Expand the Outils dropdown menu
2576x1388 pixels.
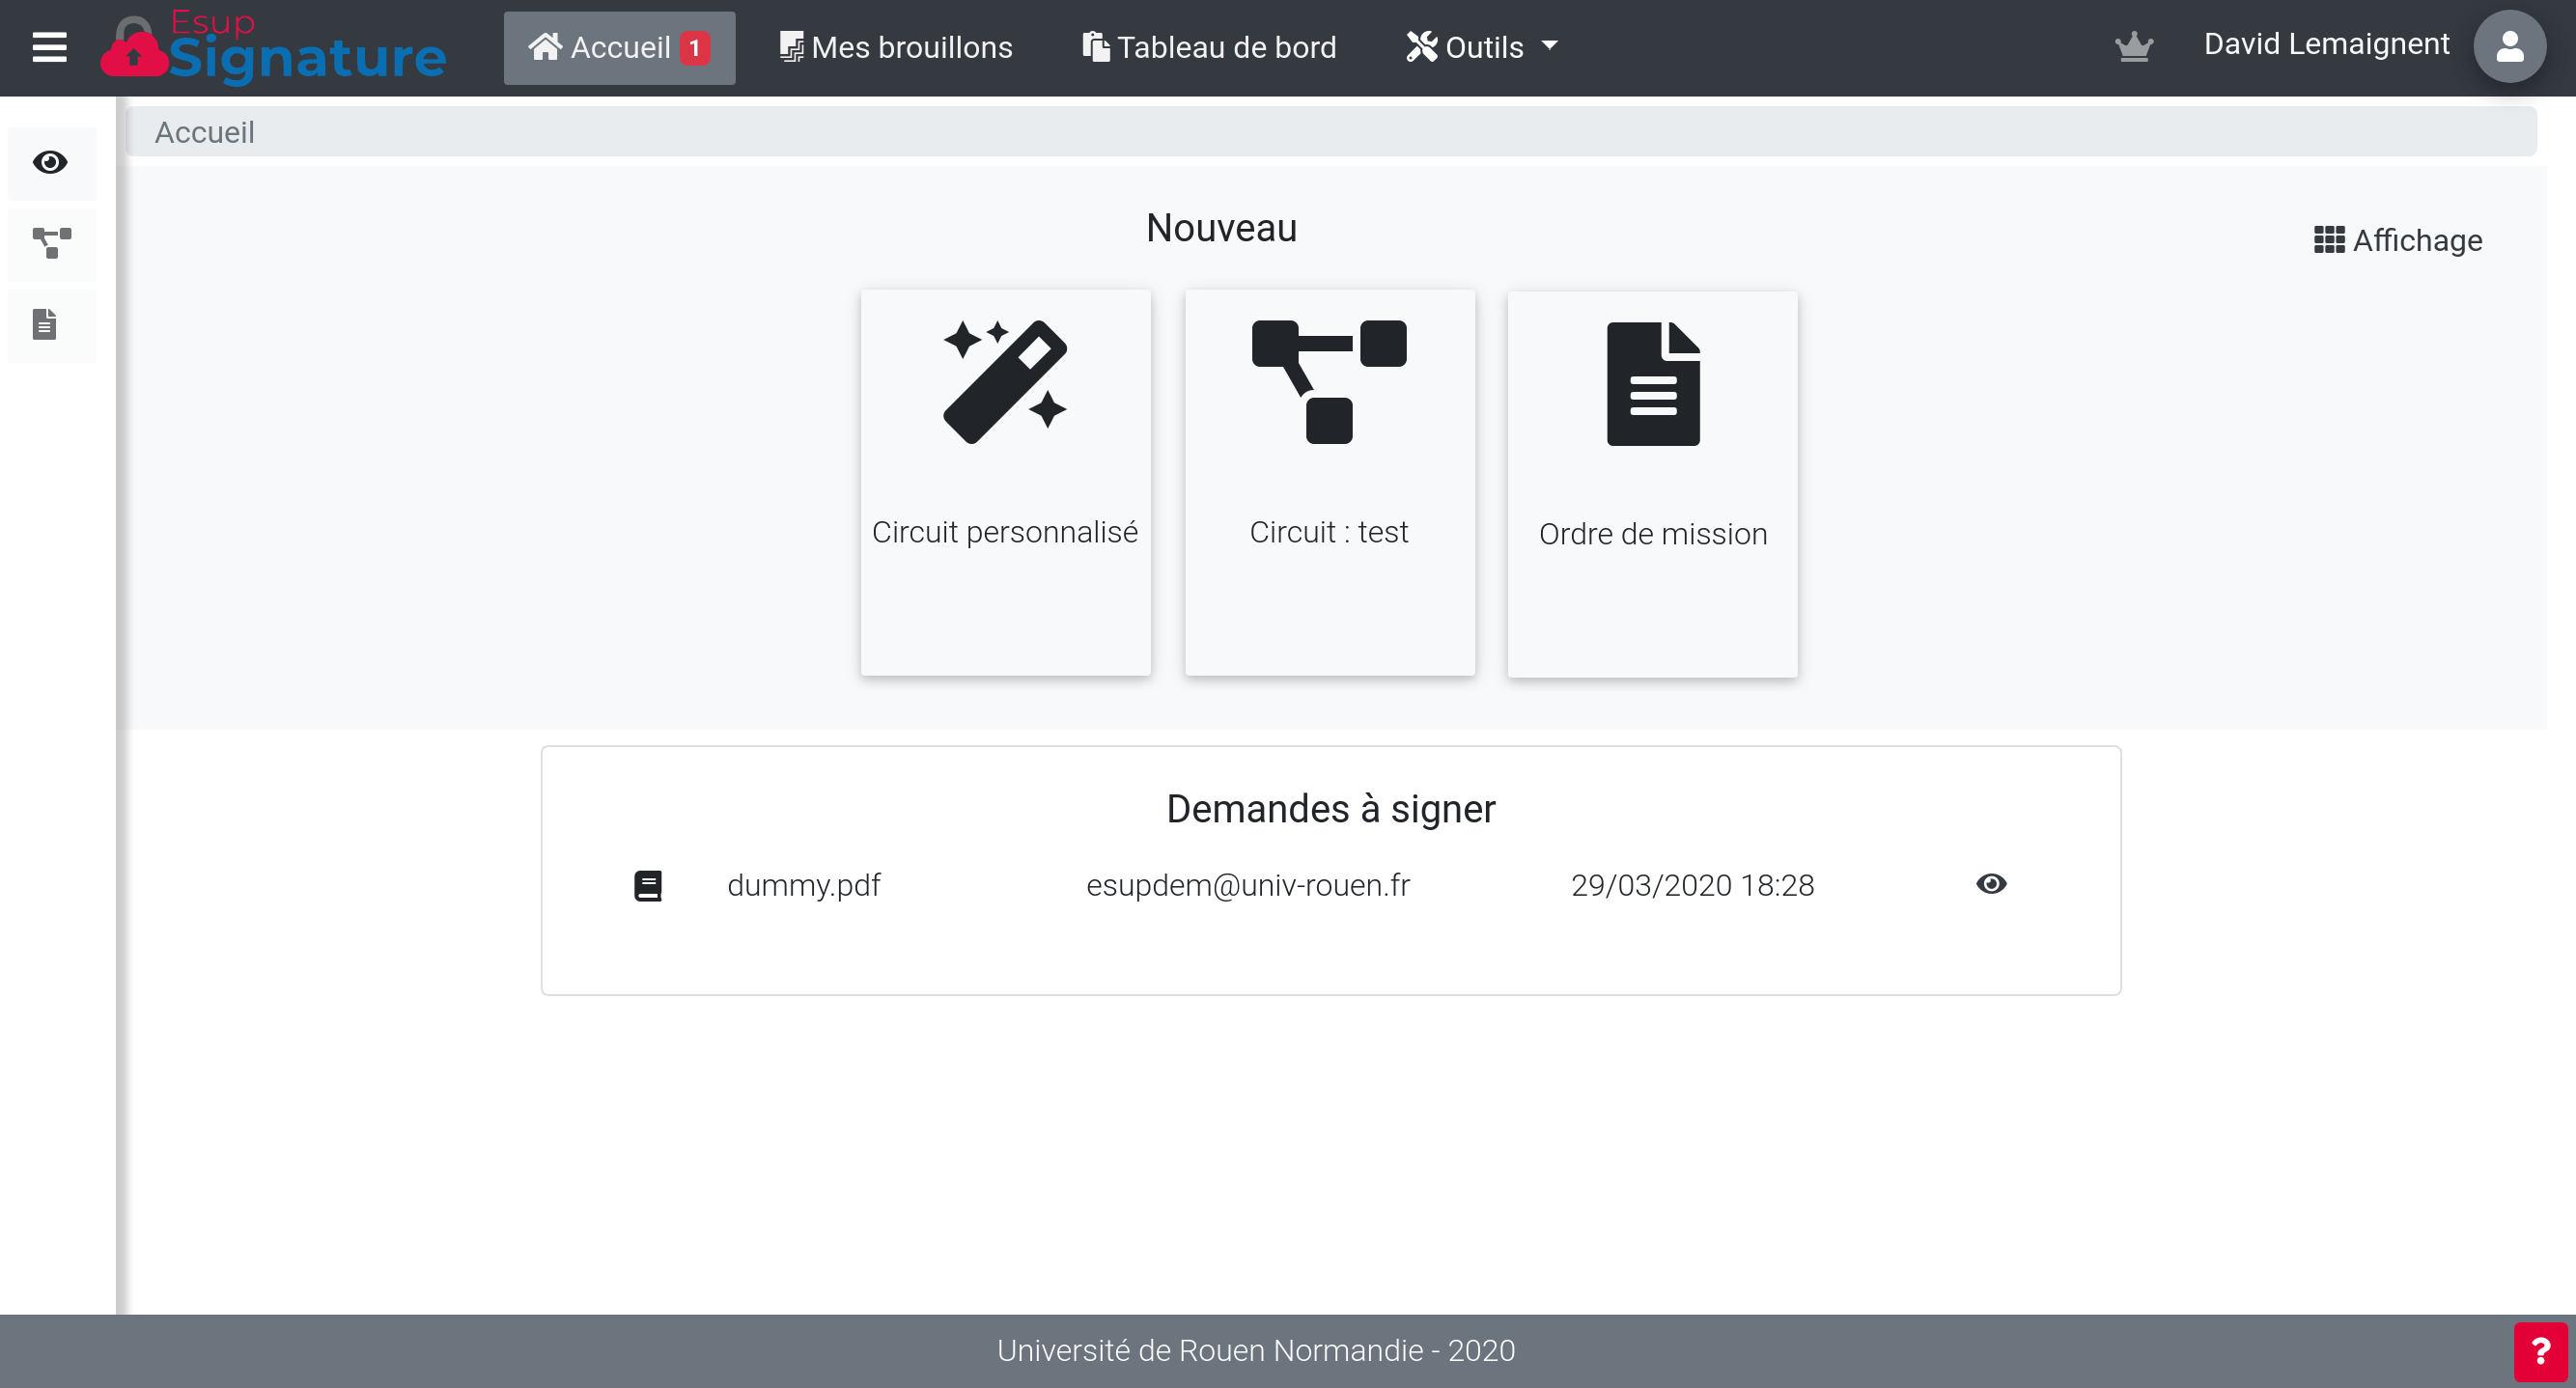tap(1481, 47)
